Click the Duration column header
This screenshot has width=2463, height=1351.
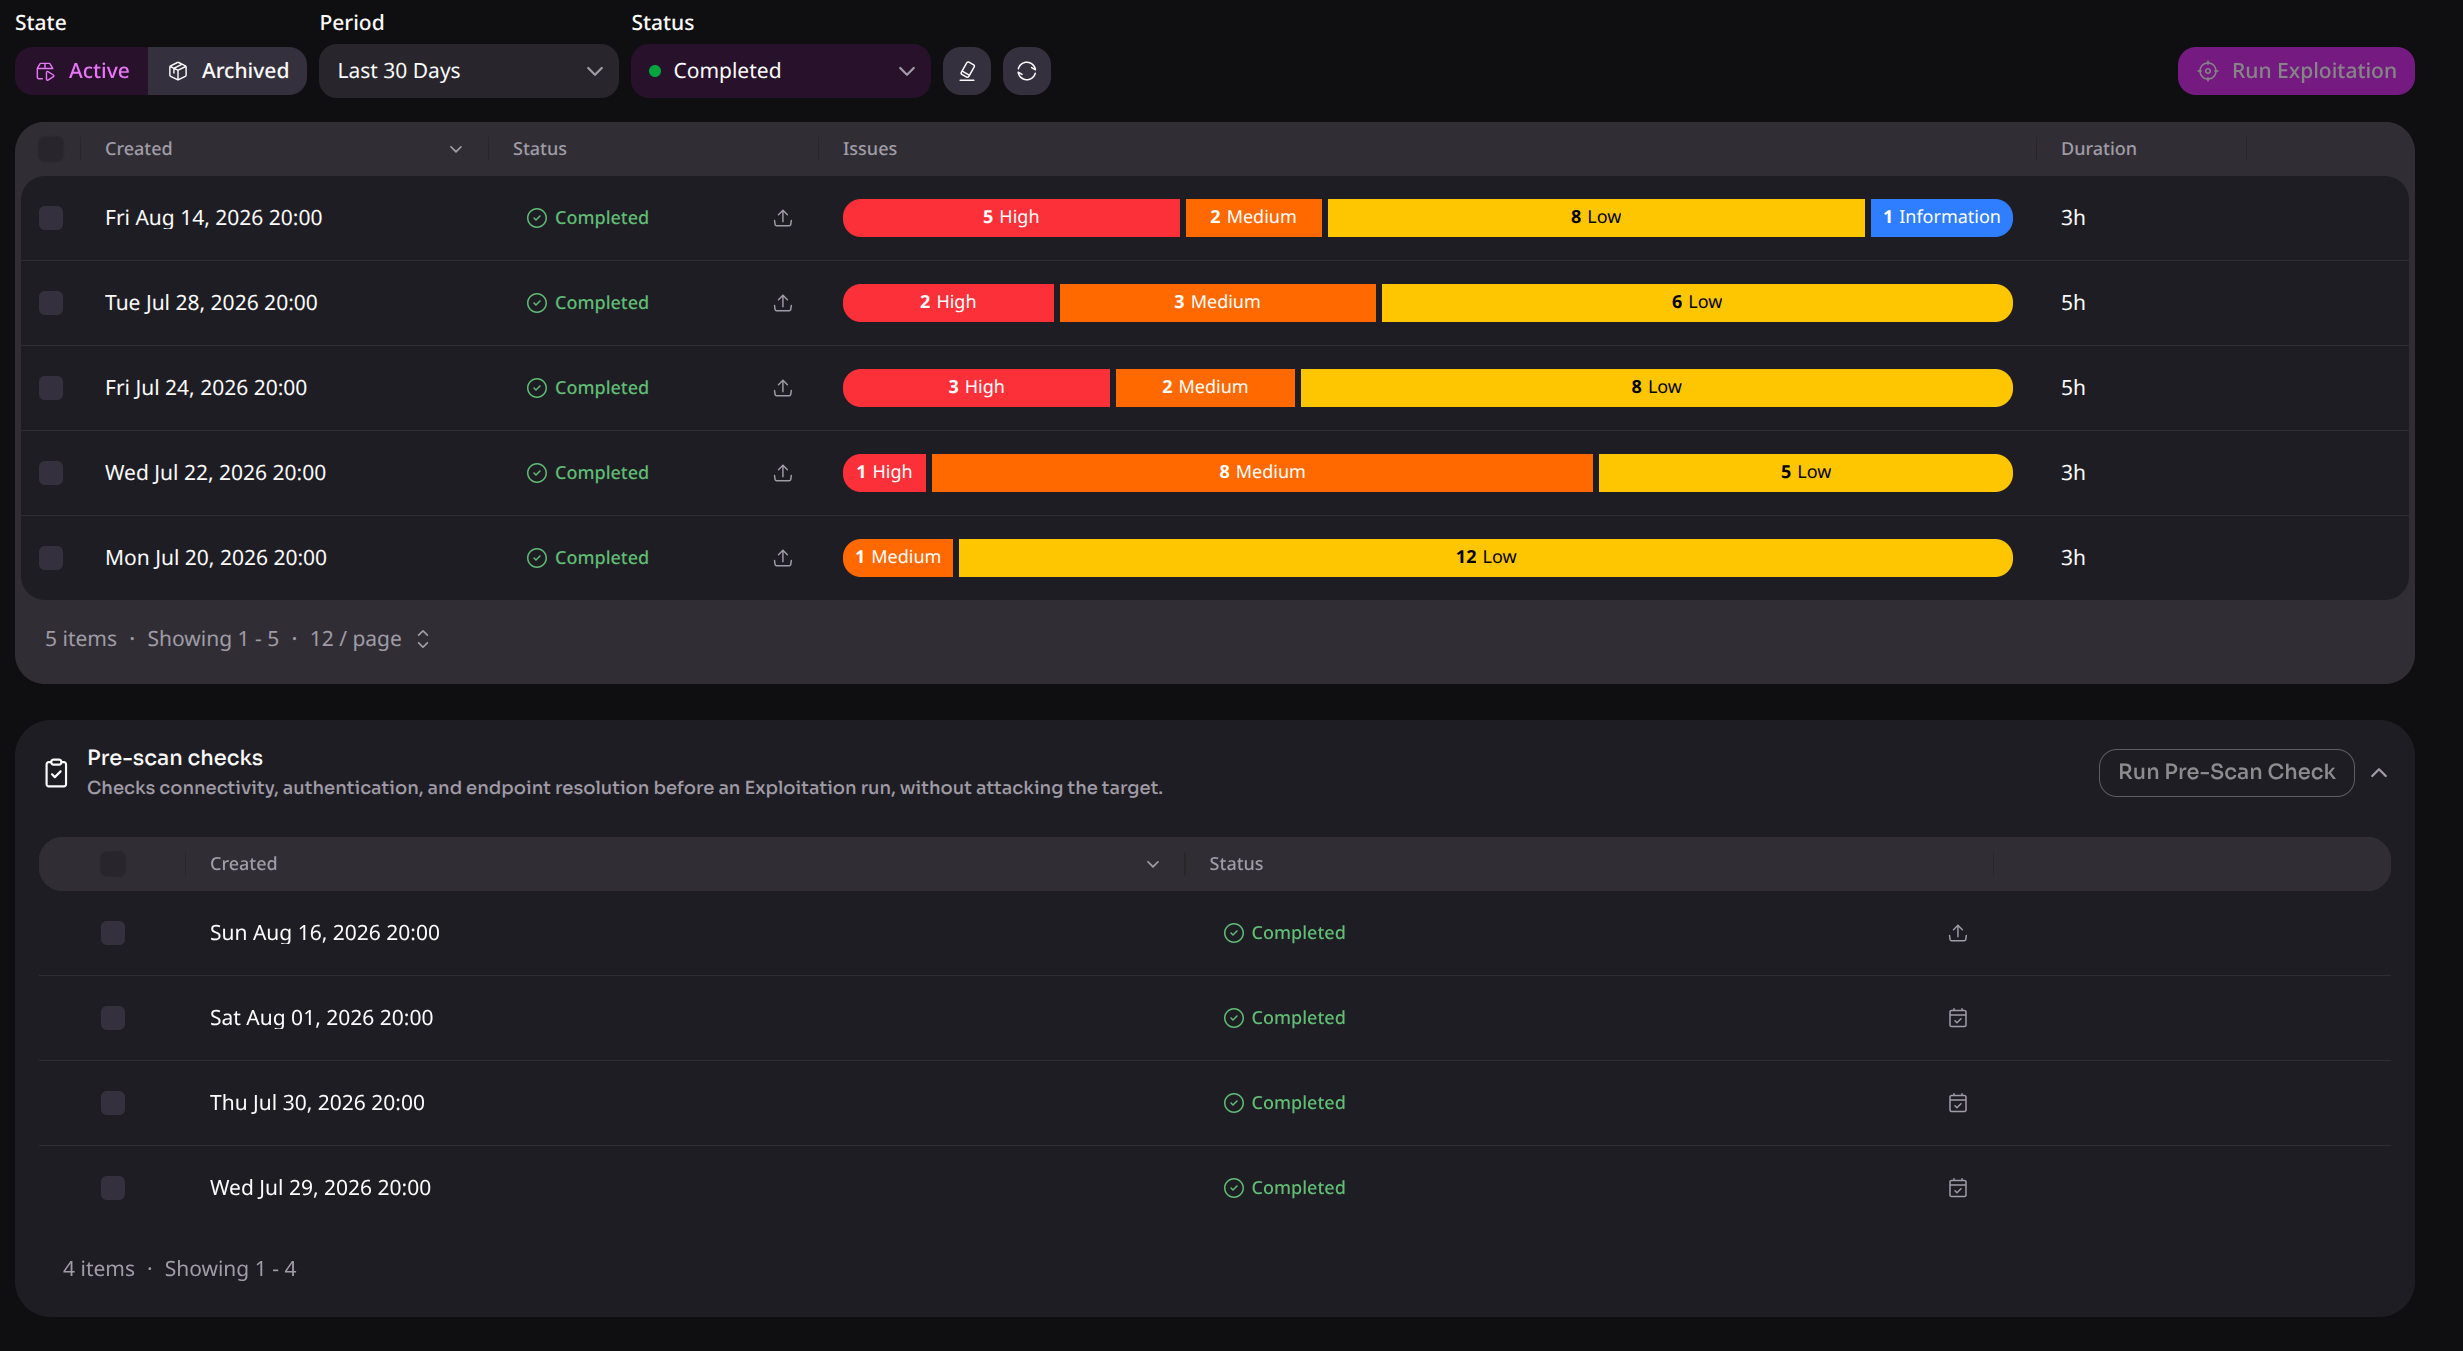[x=2098, y=149]
